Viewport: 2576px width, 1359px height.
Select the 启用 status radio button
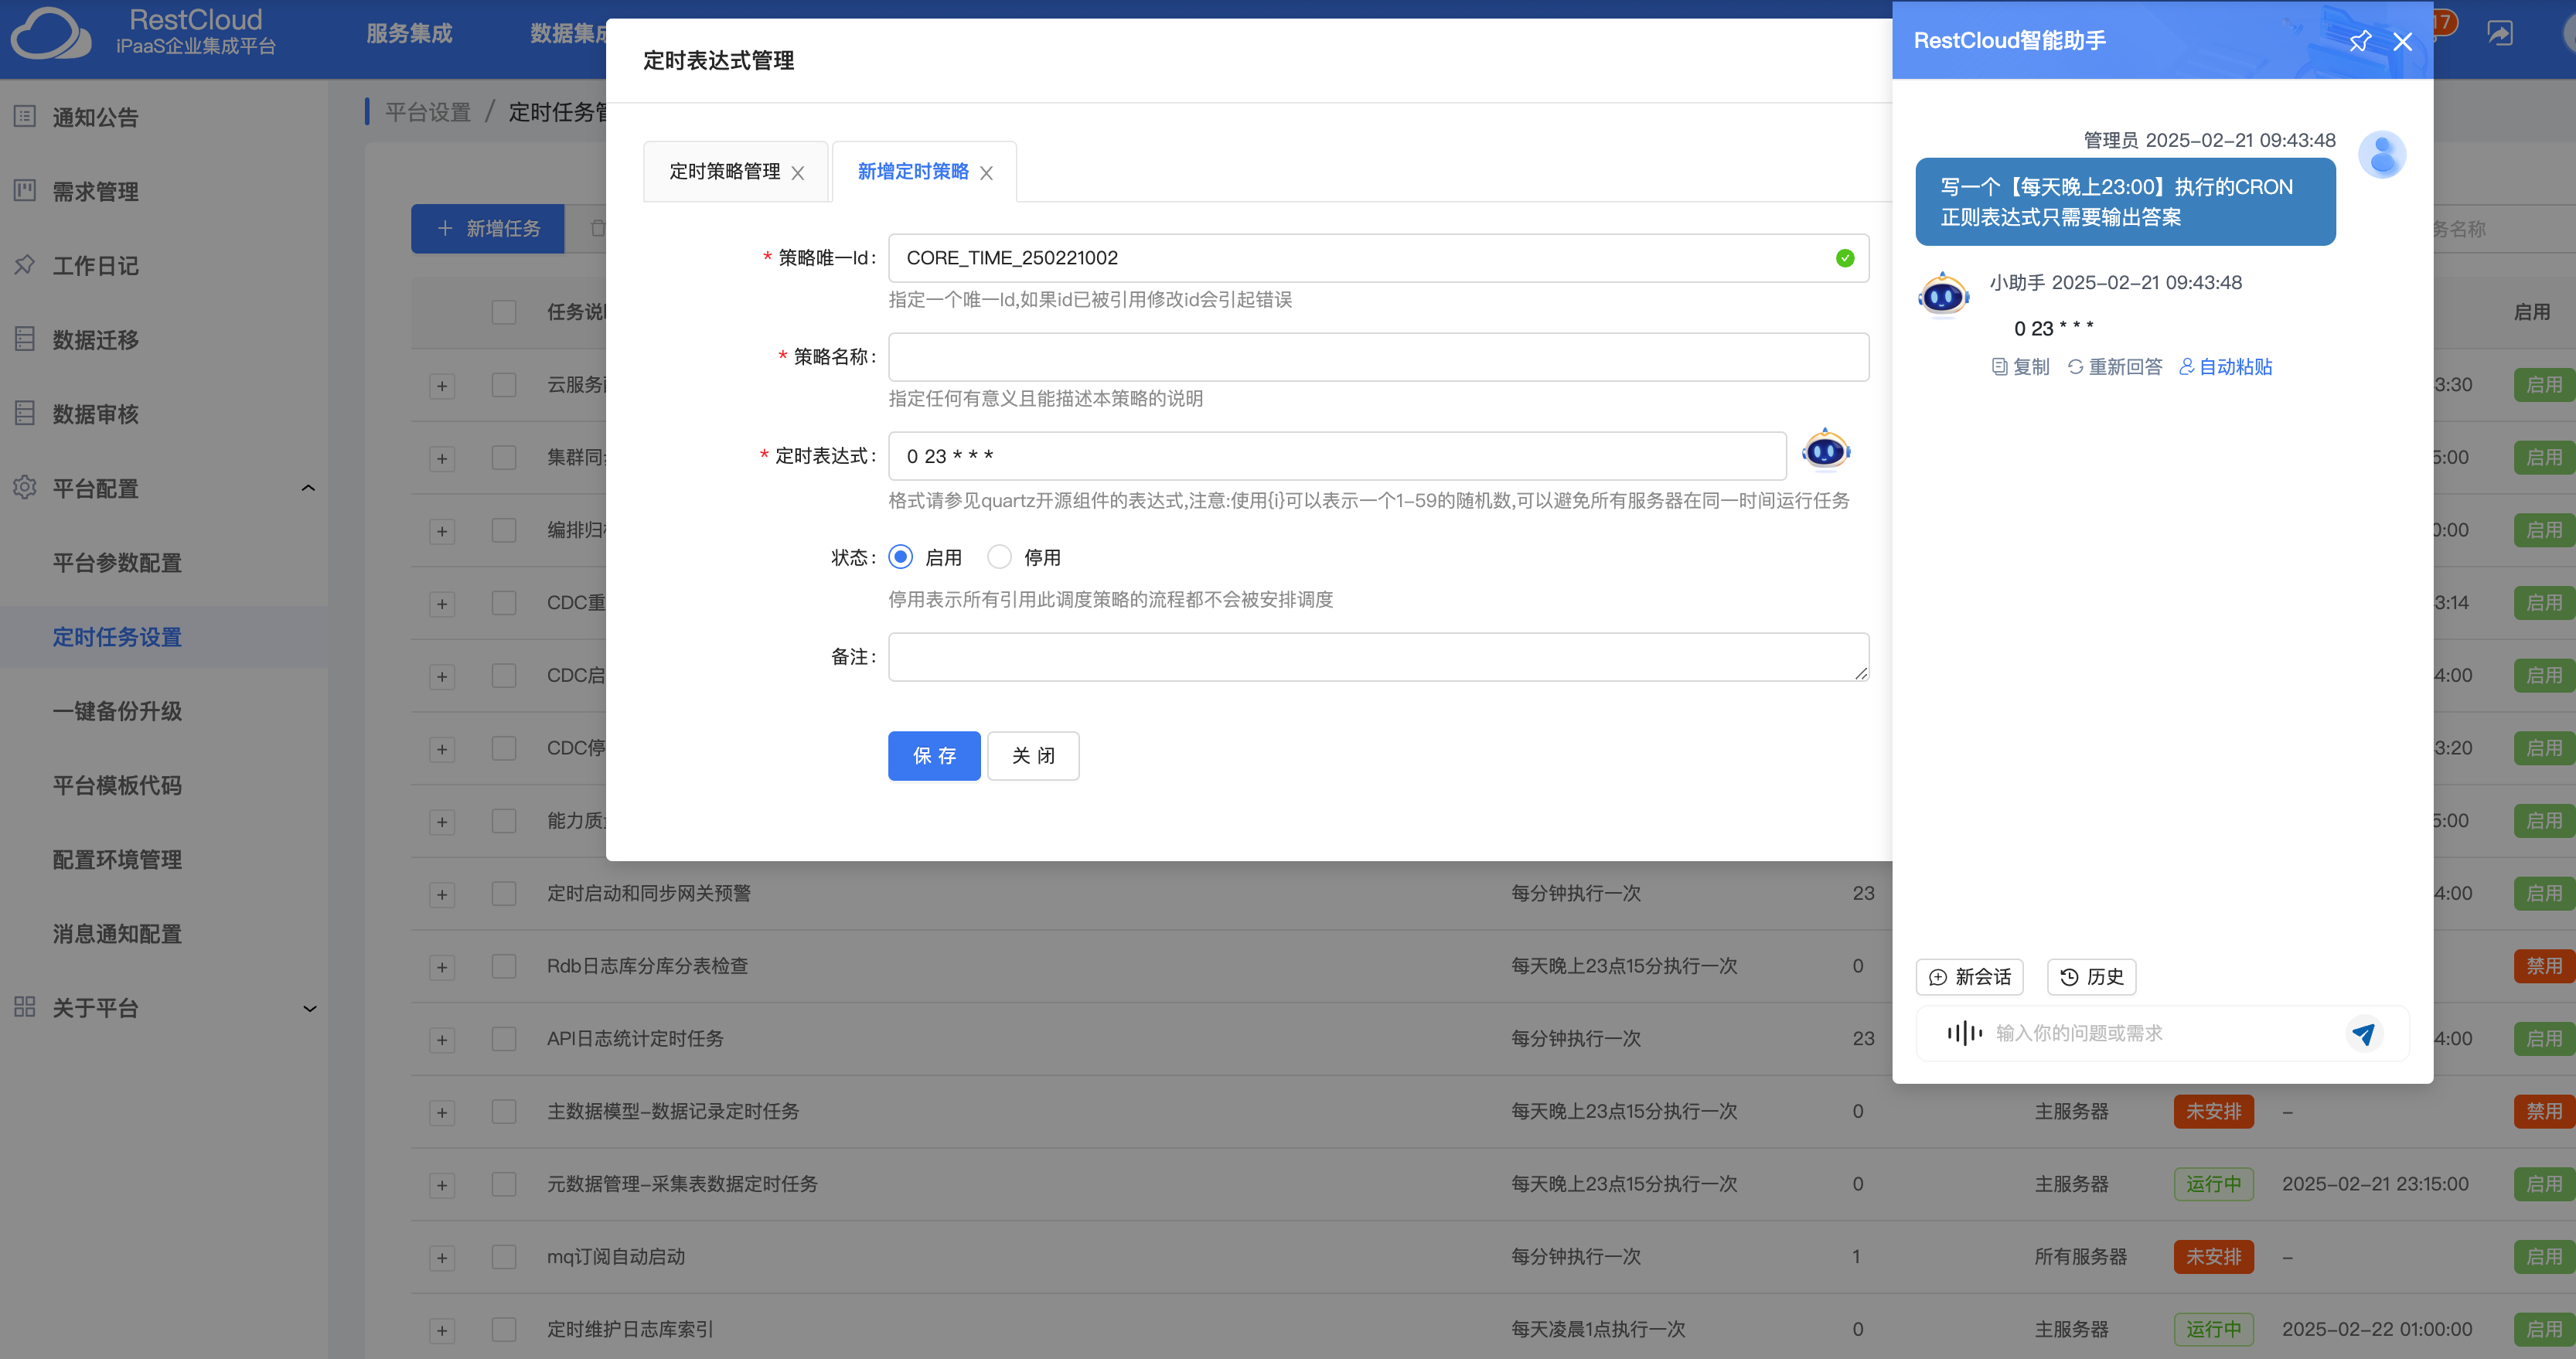click(x=900, y=557)
